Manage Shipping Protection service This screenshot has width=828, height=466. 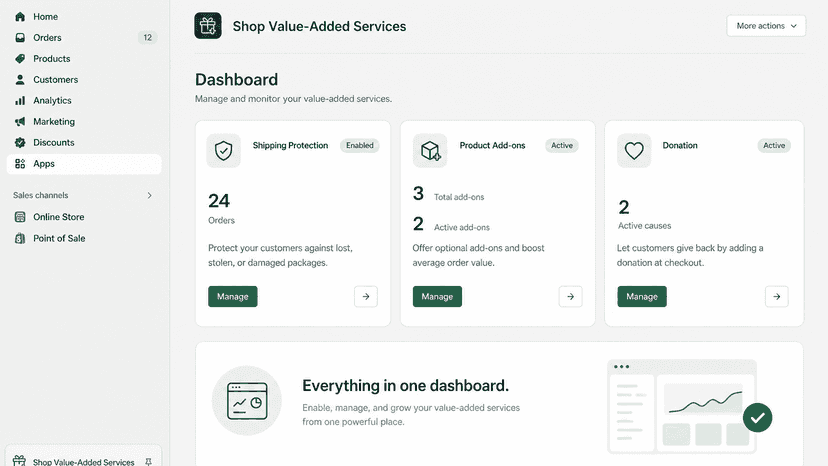(x=232, y=296)
